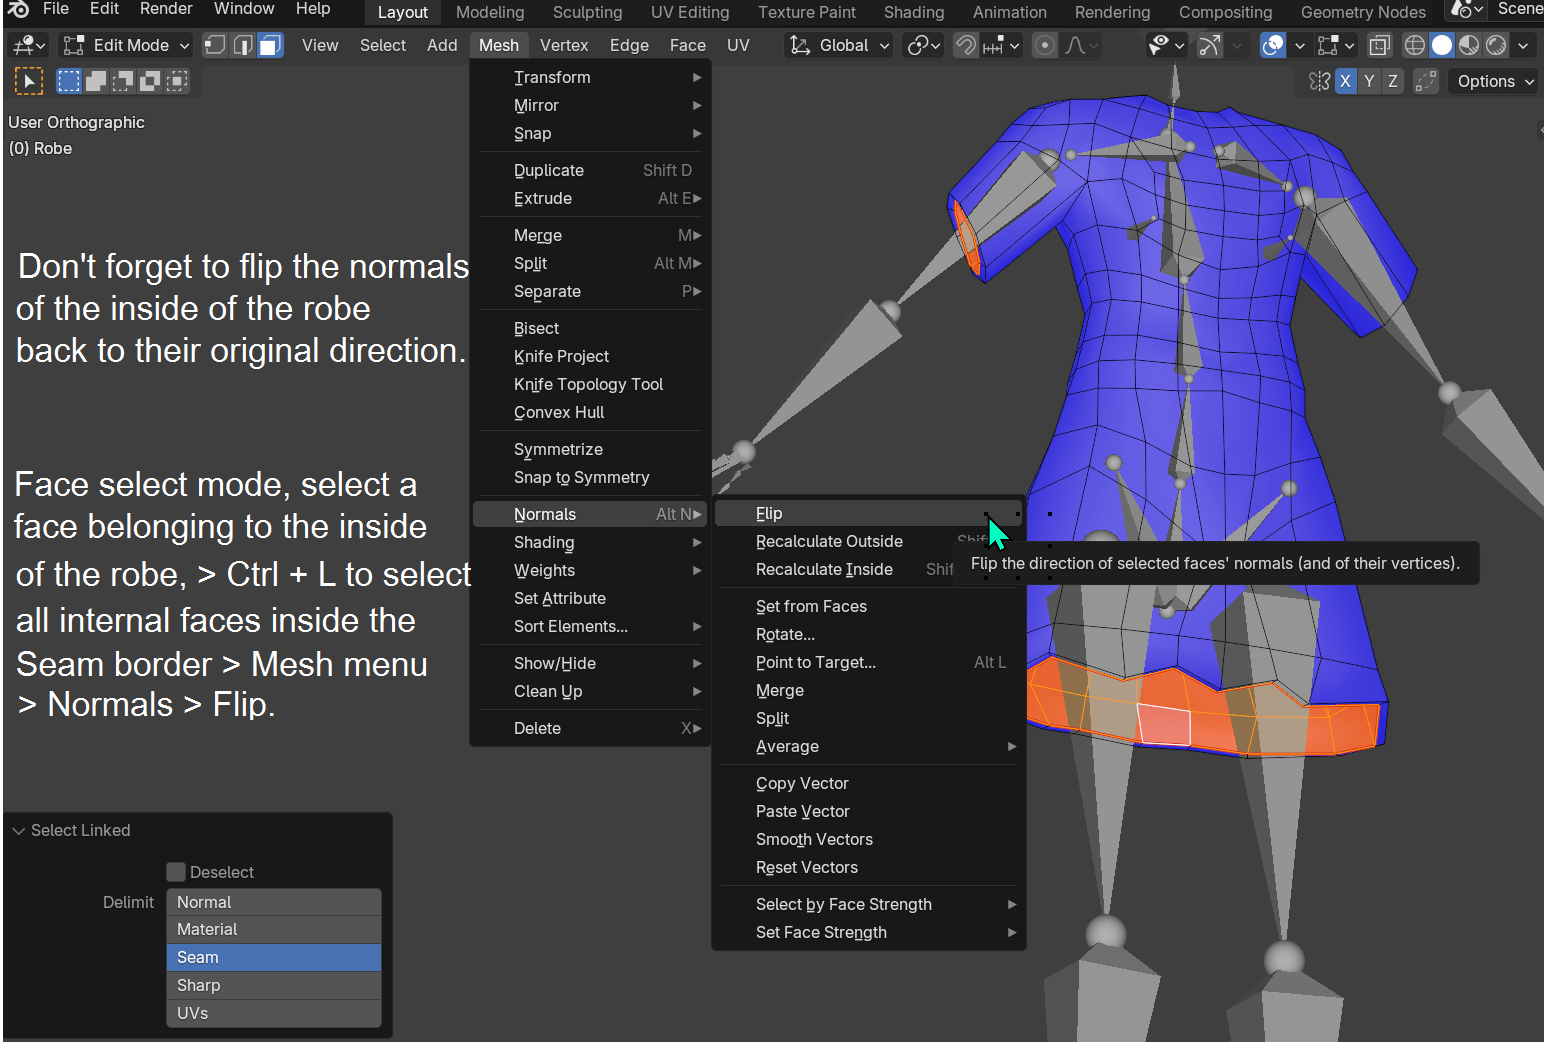Screen dimensions: 1544x1042
Task: Open the File menu
Action: tap(56, 9)
